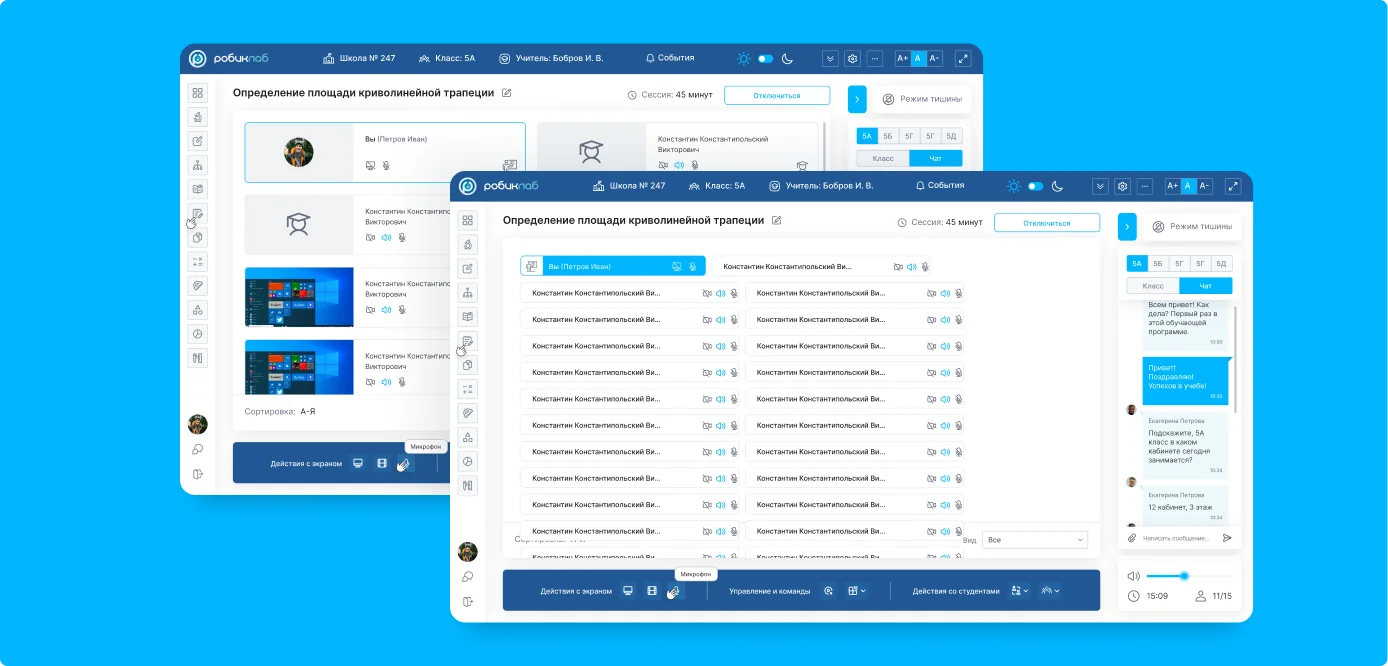Click the fullscreen expand icon in front window

point(1233,186)
